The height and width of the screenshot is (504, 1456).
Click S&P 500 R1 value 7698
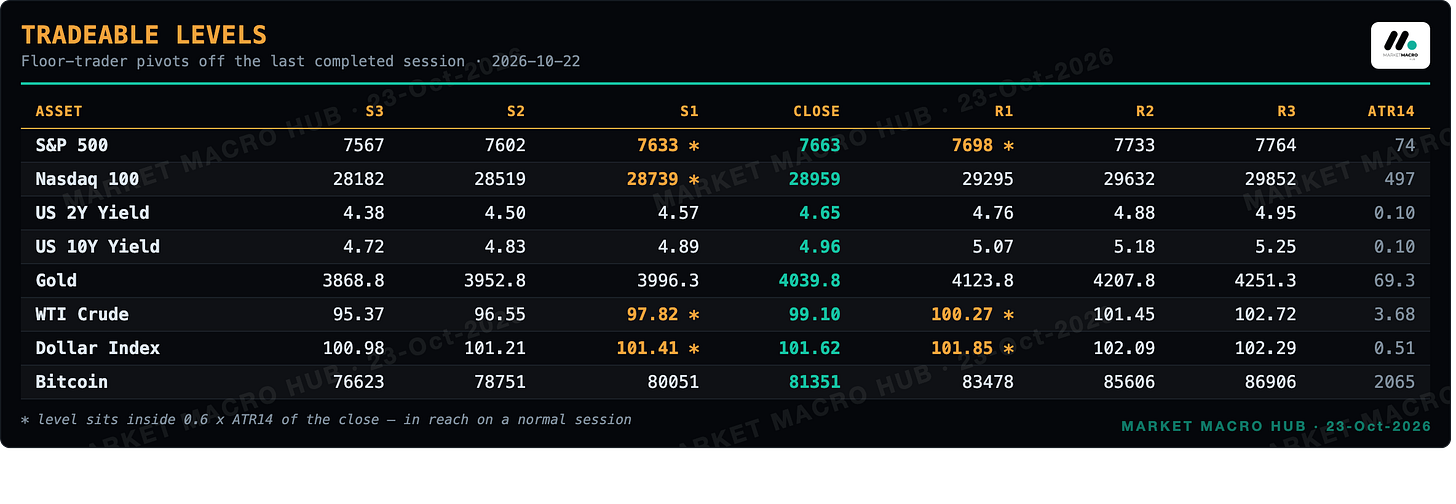click(x=973, y=145)
